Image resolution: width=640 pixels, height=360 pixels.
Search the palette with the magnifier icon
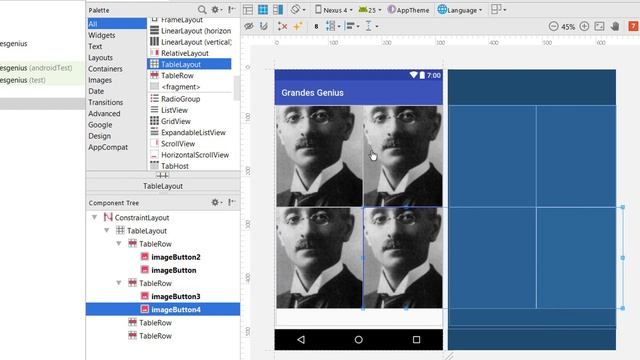tap(202, 9)
